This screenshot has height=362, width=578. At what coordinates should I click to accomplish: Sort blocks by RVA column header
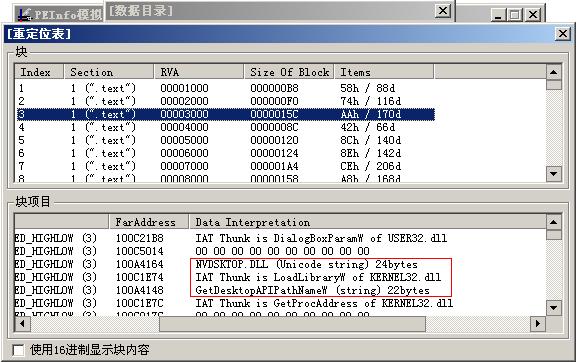199,72
